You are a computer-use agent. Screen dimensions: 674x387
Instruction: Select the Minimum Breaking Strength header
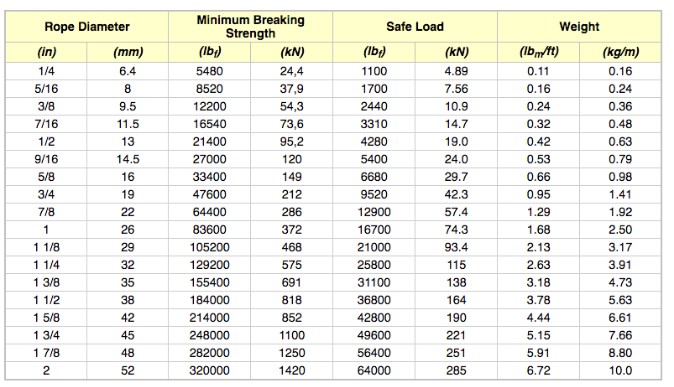[251, 27]
